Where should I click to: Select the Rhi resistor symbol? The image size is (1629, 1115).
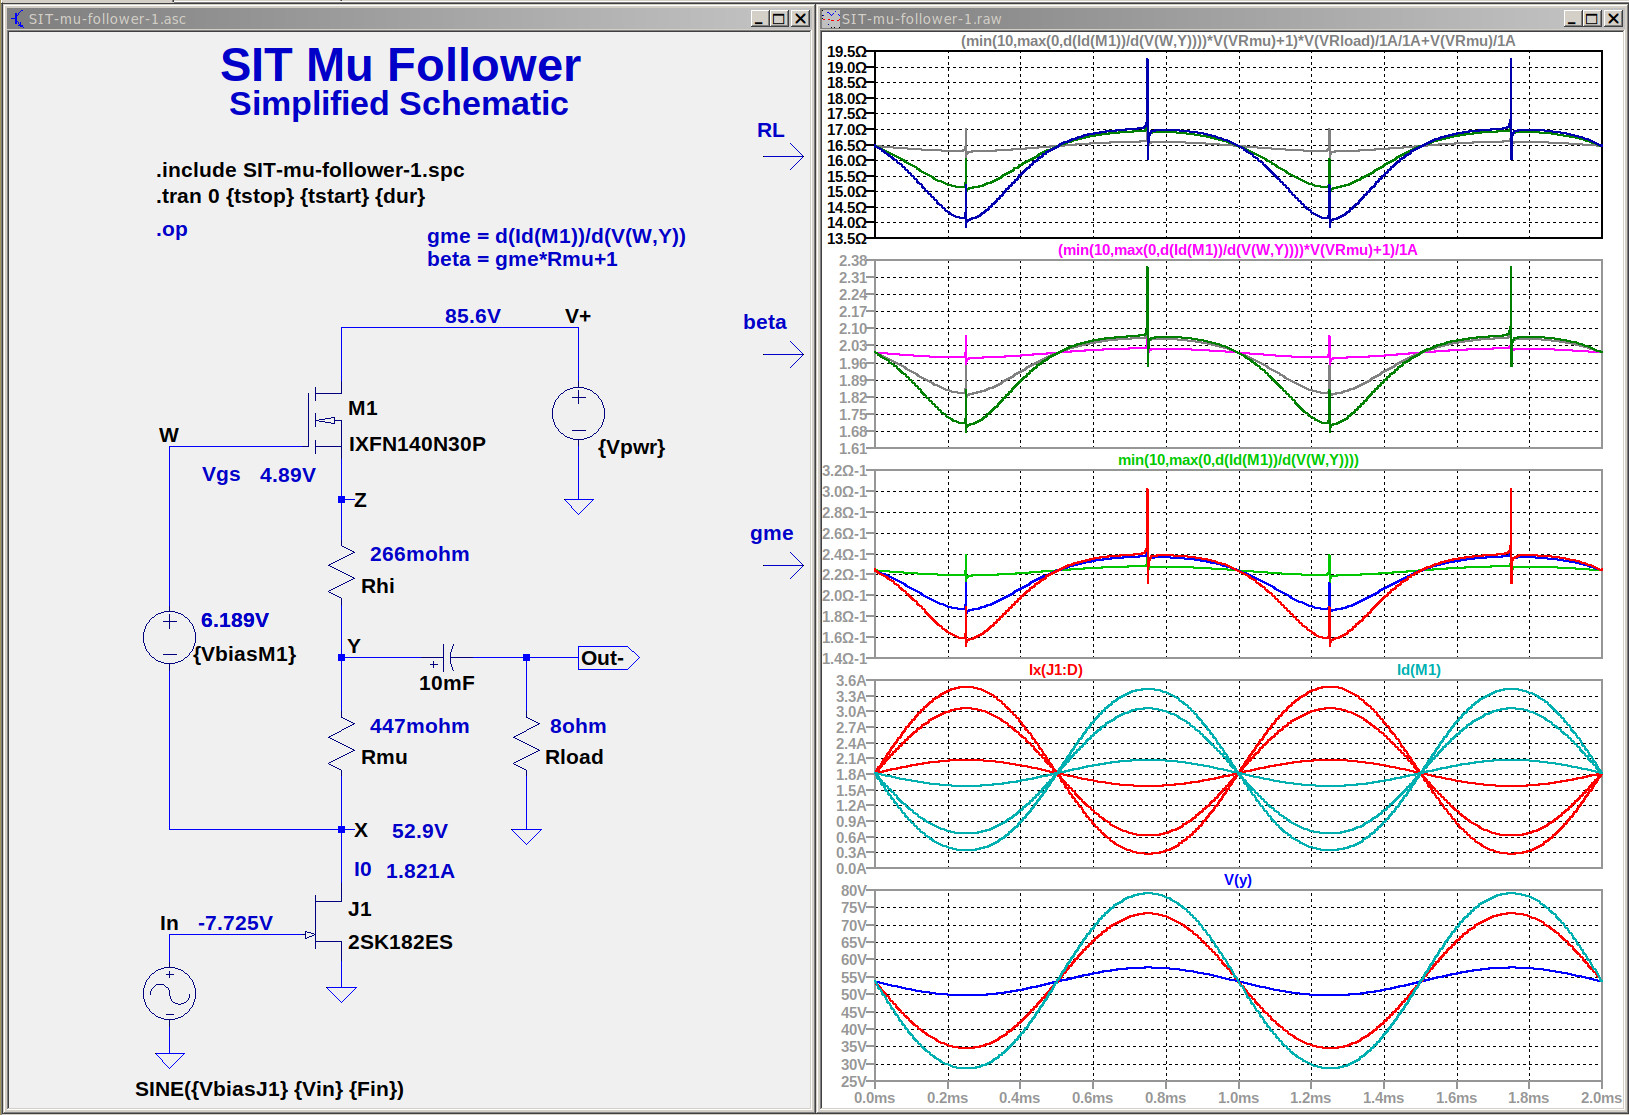click(341, 572)
